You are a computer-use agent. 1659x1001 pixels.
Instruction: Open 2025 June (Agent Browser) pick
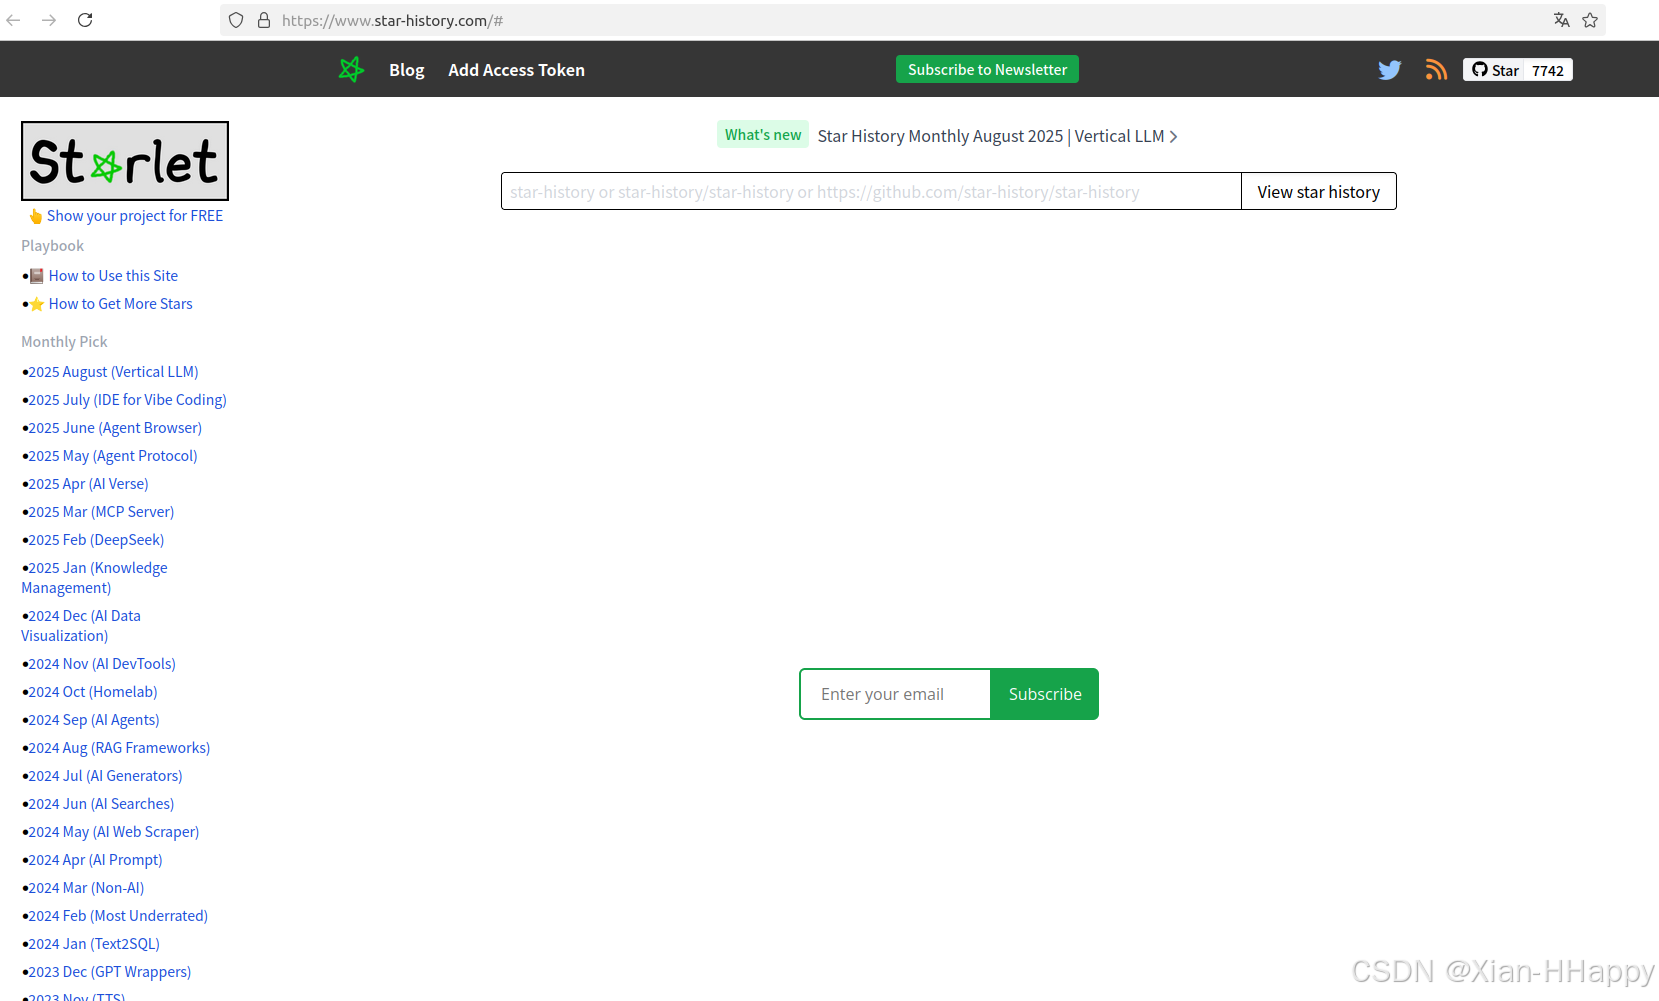tap(115, 428)
